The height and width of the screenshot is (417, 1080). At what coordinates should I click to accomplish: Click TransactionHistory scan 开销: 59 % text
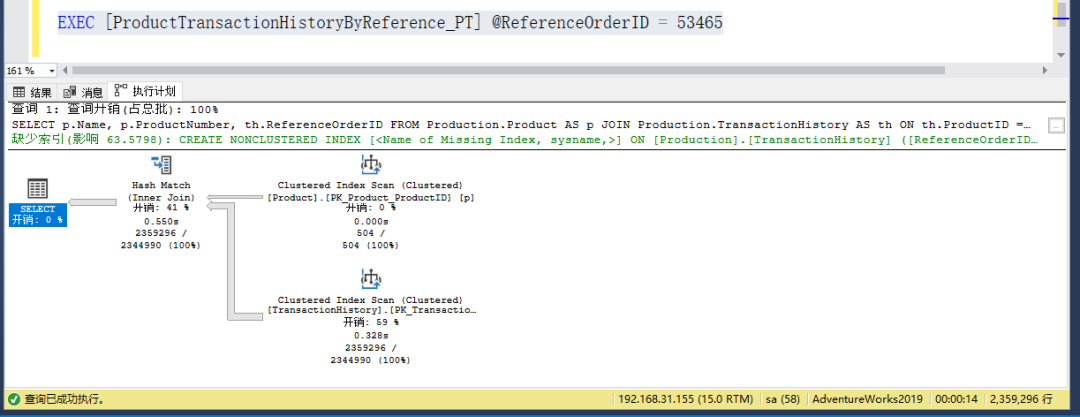tap(371, 323)
